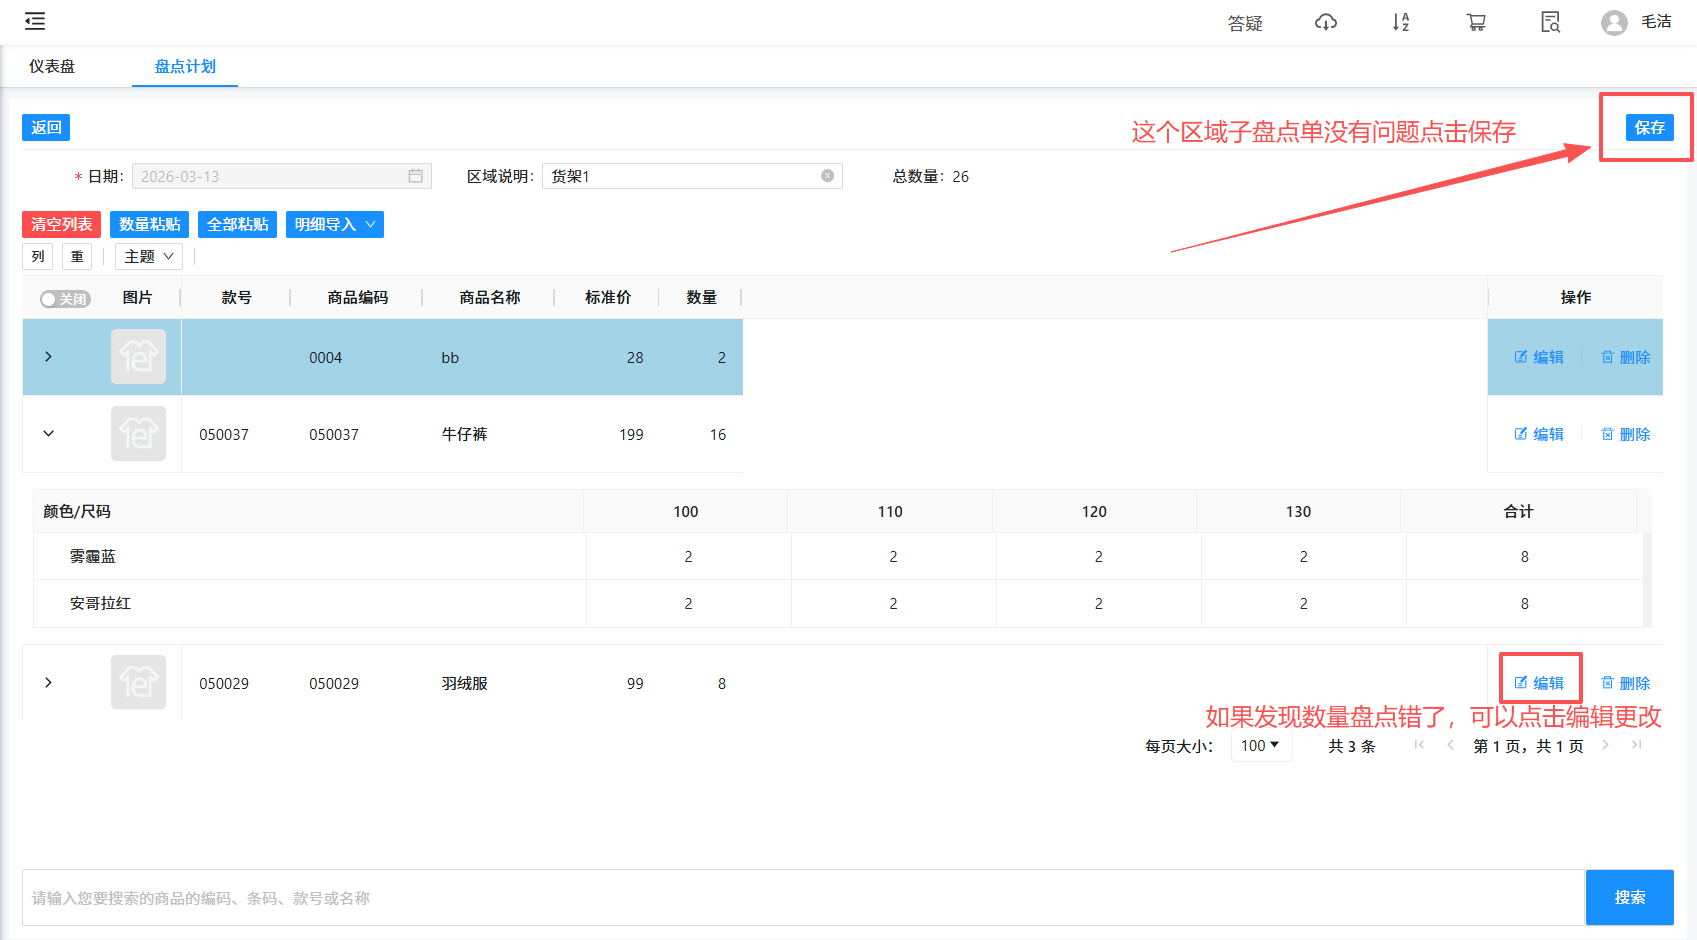
Task: Open the page size 100 selector
Action: (1260, 746)
